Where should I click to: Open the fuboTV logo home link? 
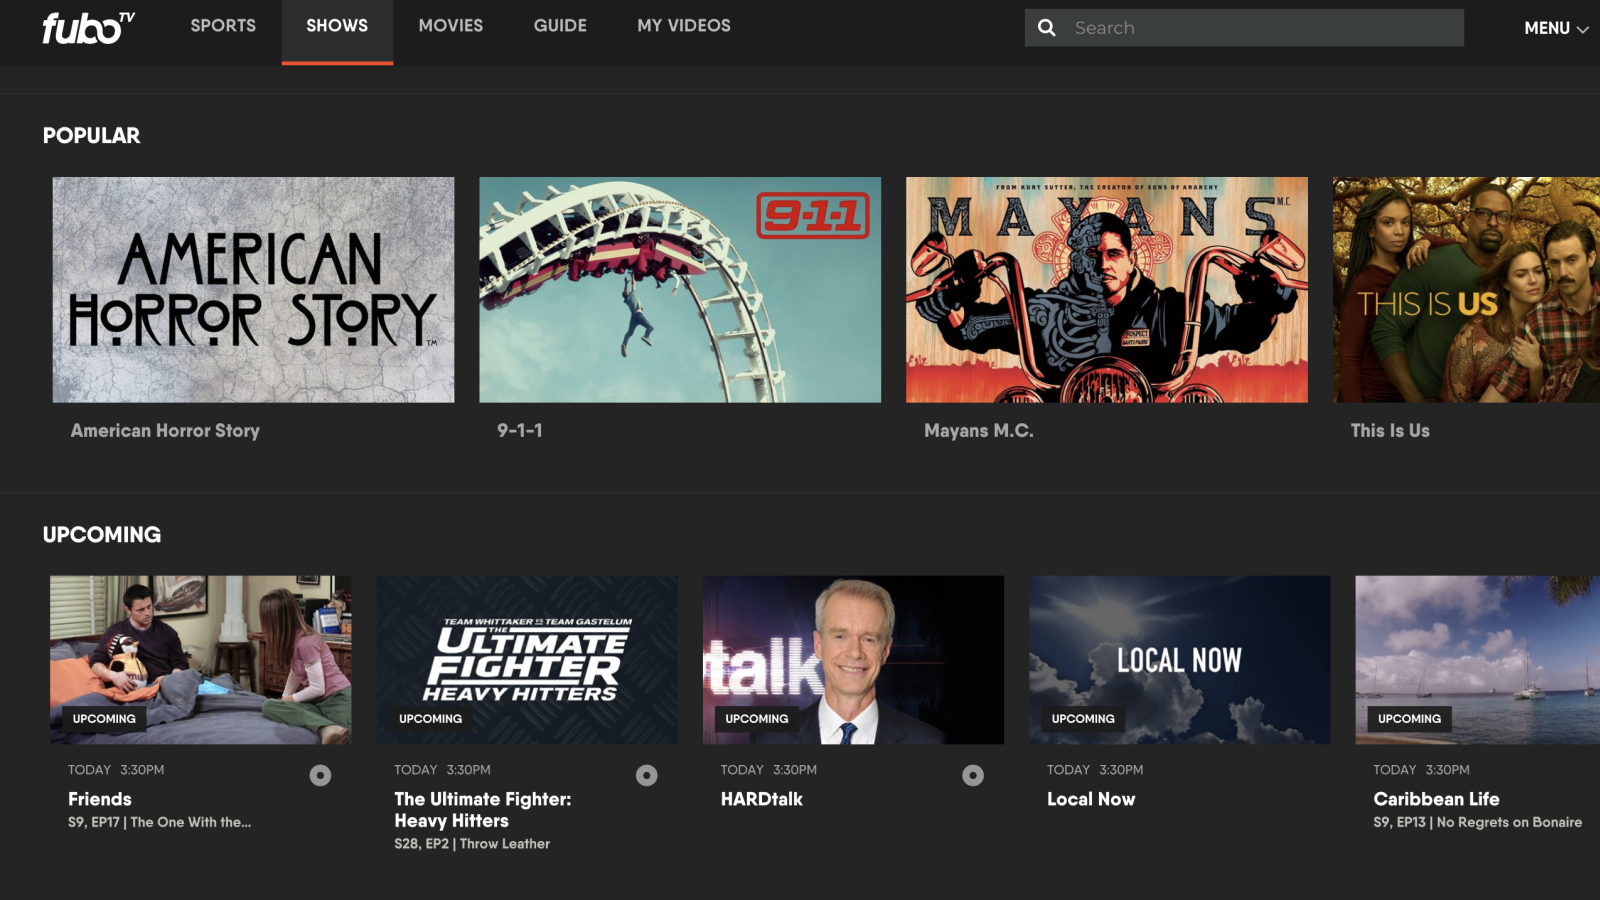click(x=88, y=28)
